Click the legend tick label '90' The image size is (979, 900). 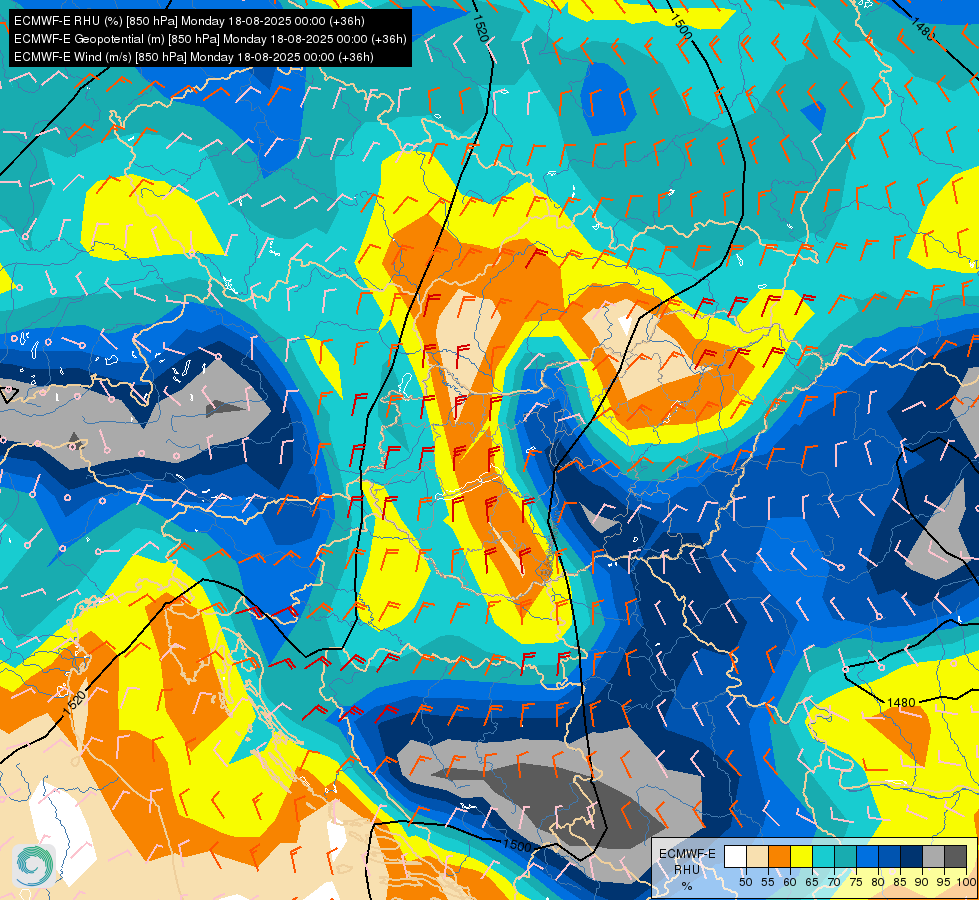pyautogui.click(x=922, y=882)
